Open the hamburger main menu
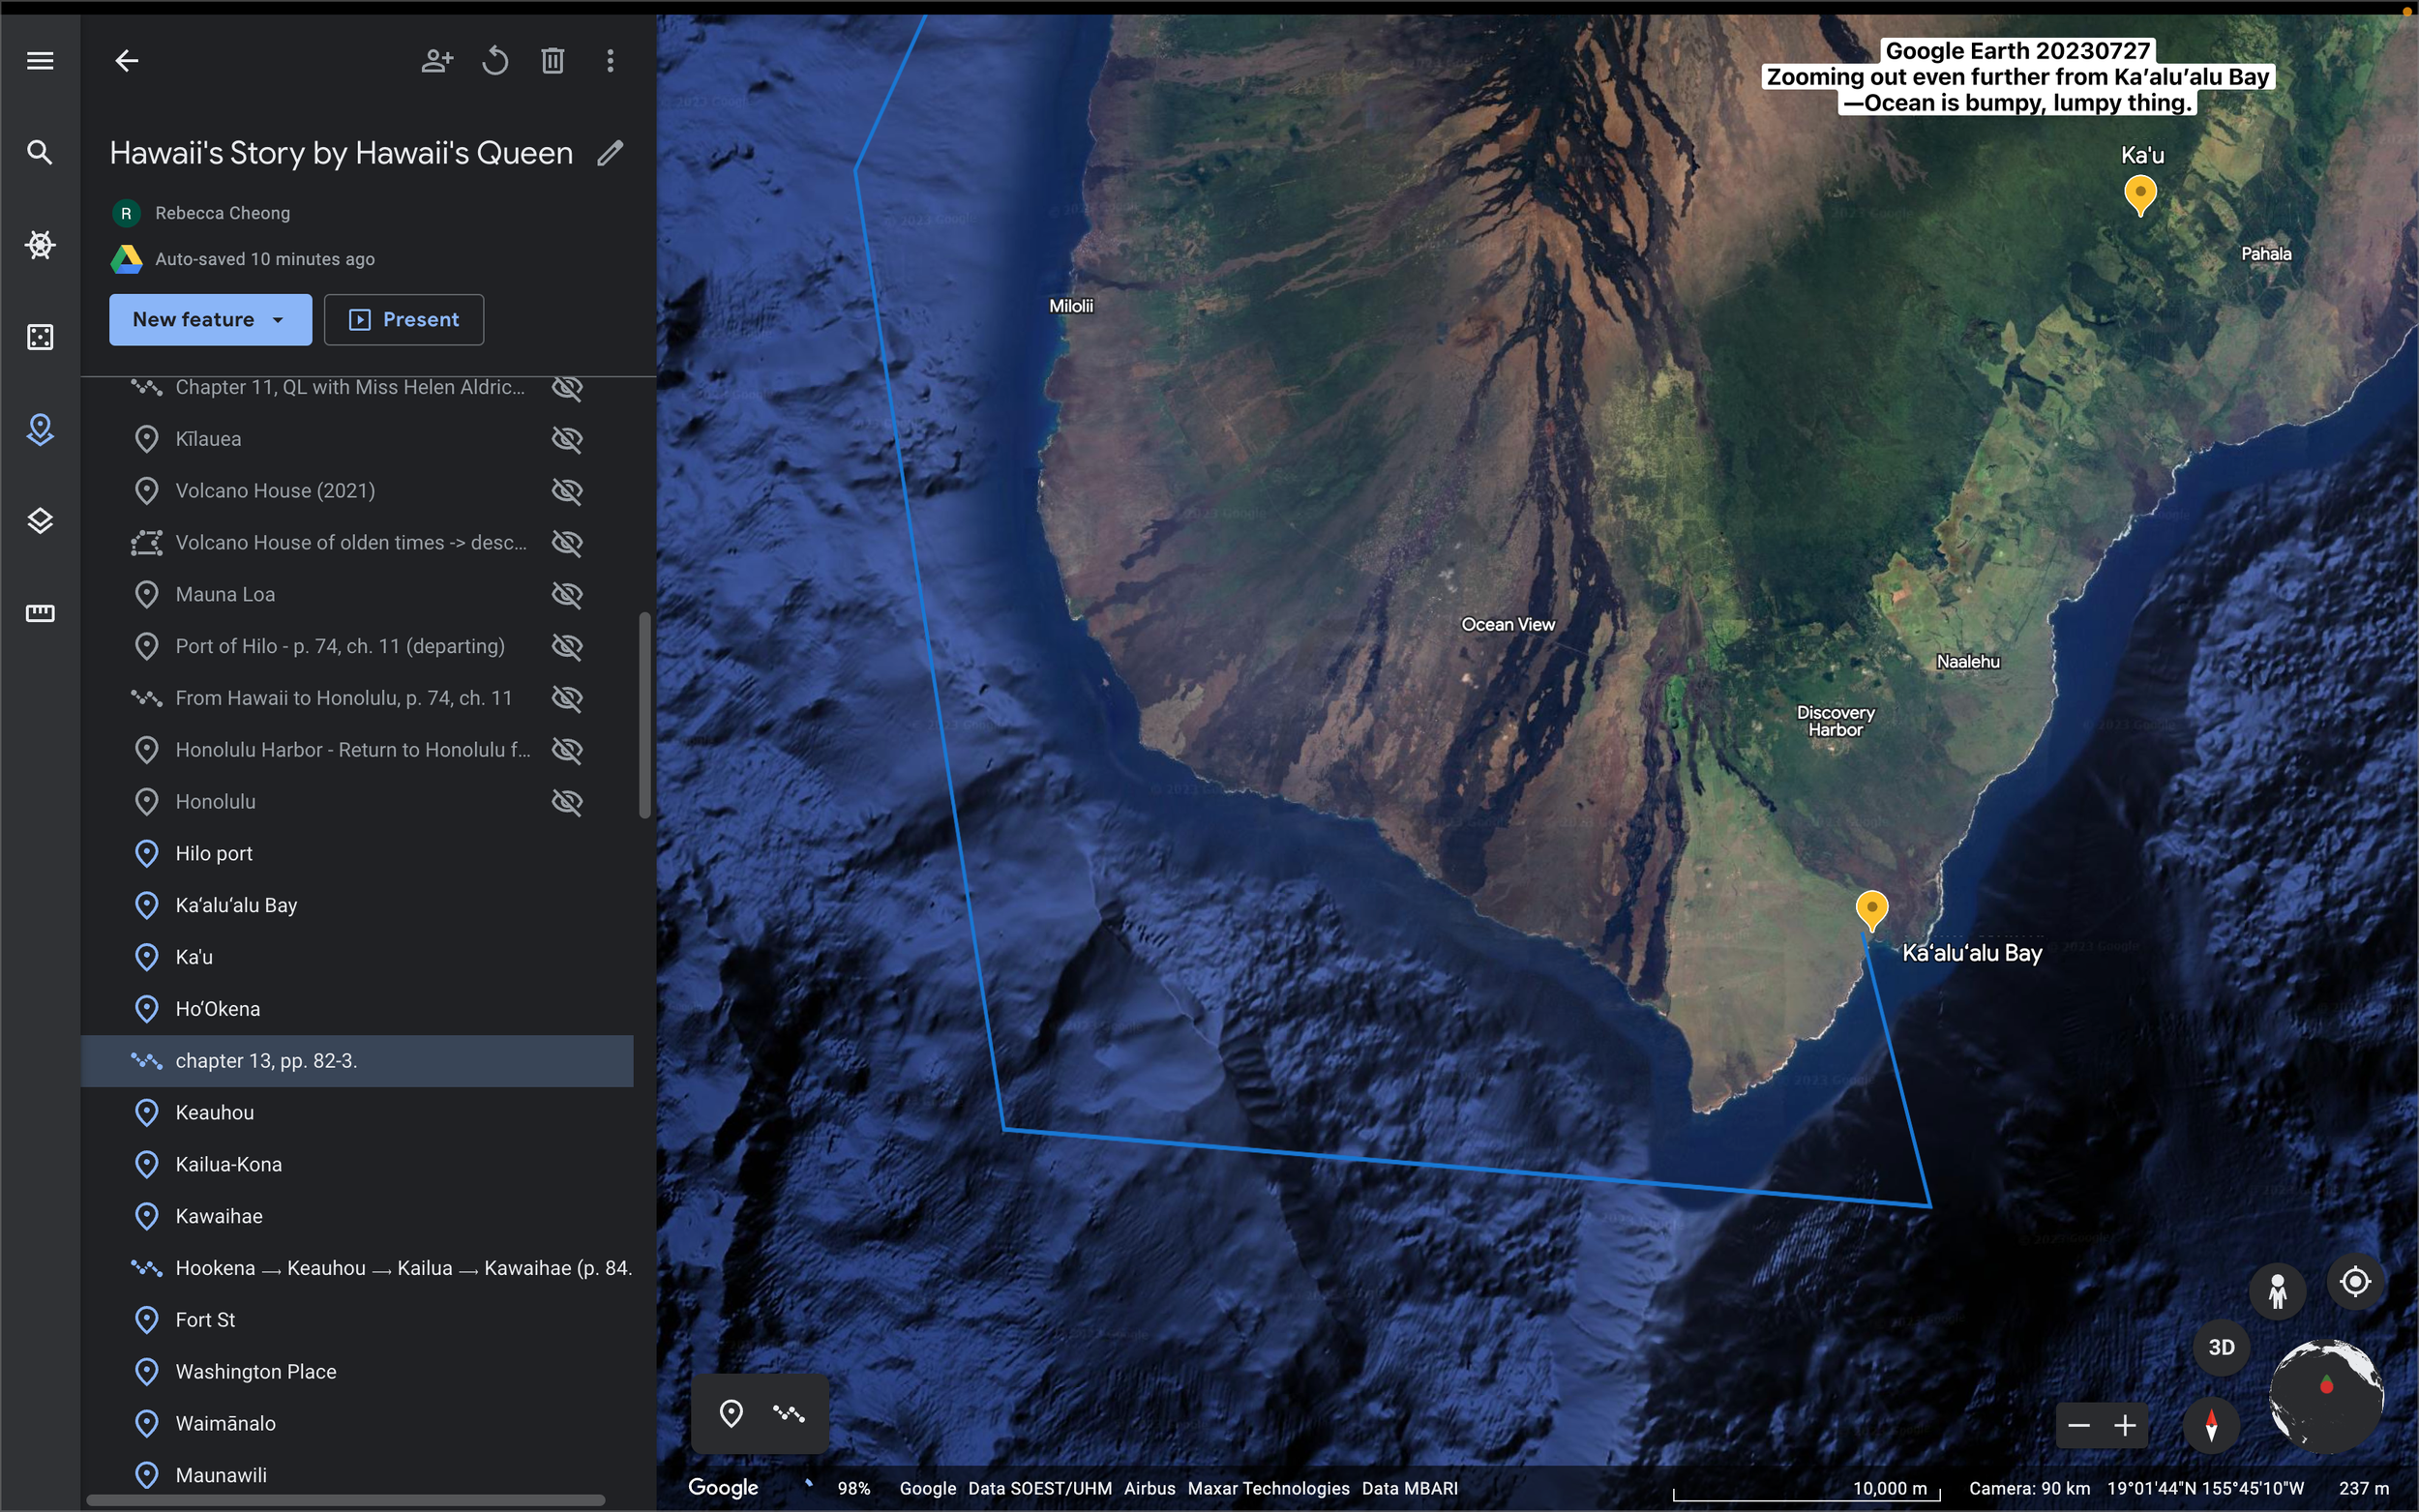 pos(40,61)
